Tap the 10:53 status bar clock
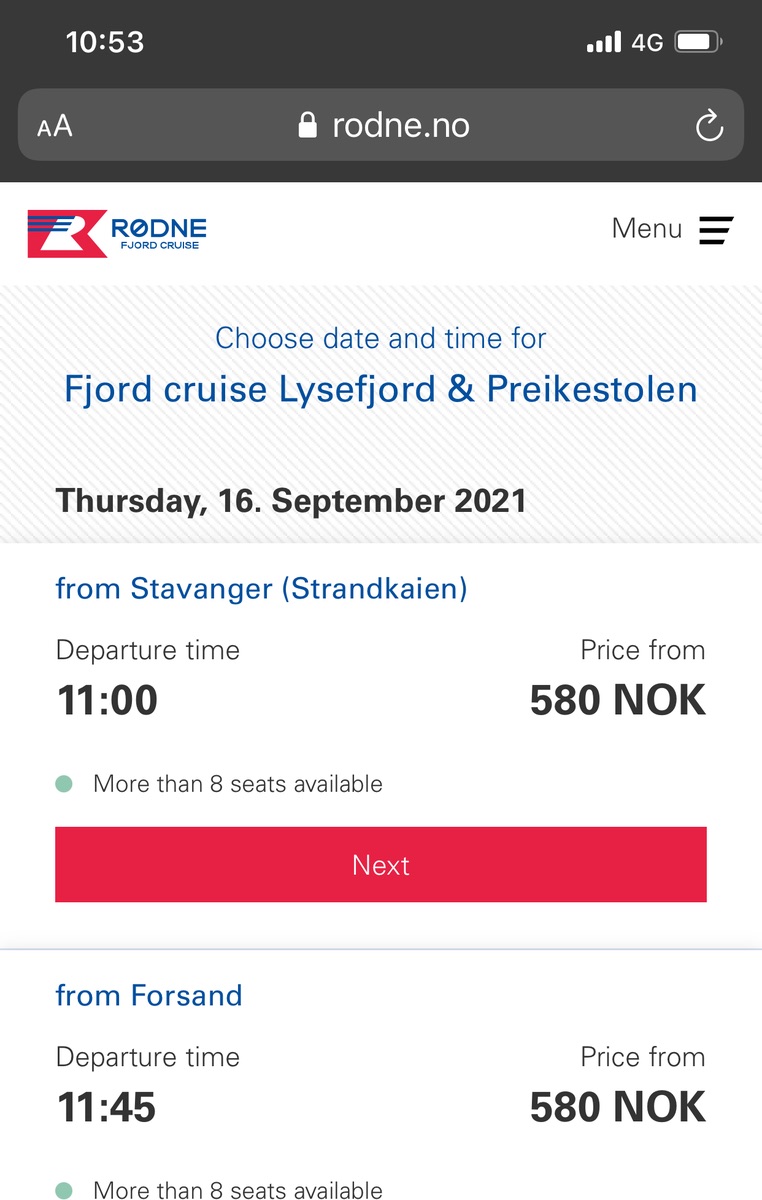Viewport: 762px width, 1200px height. (x=105, y=42)
